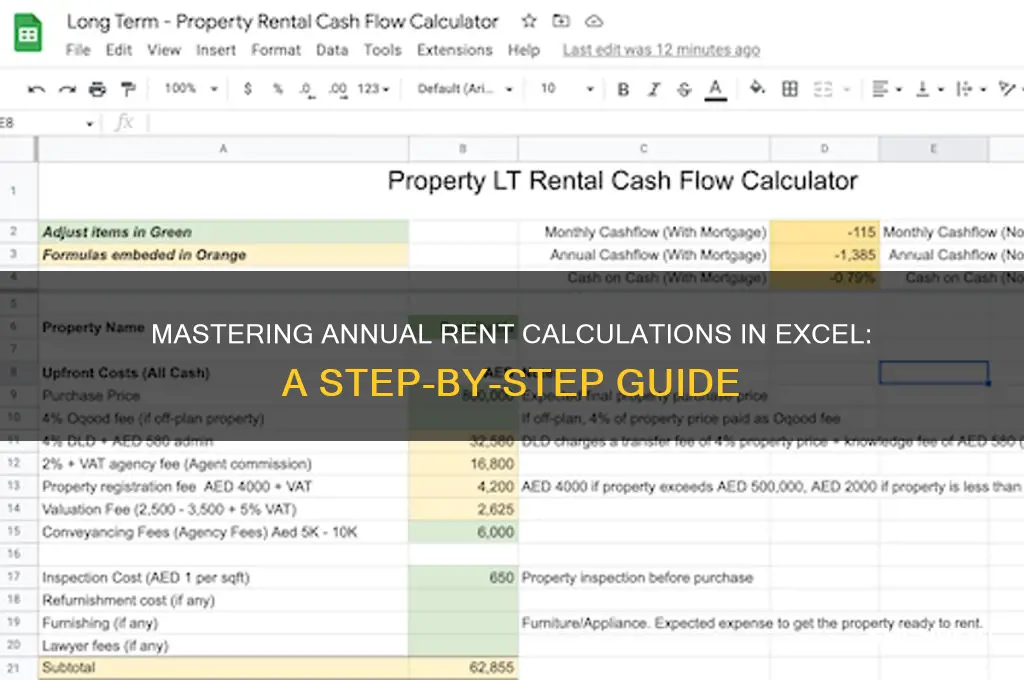Open the Data menu
The height and width of the screenshot is (680, 1024).
click(x=332, y=50)
